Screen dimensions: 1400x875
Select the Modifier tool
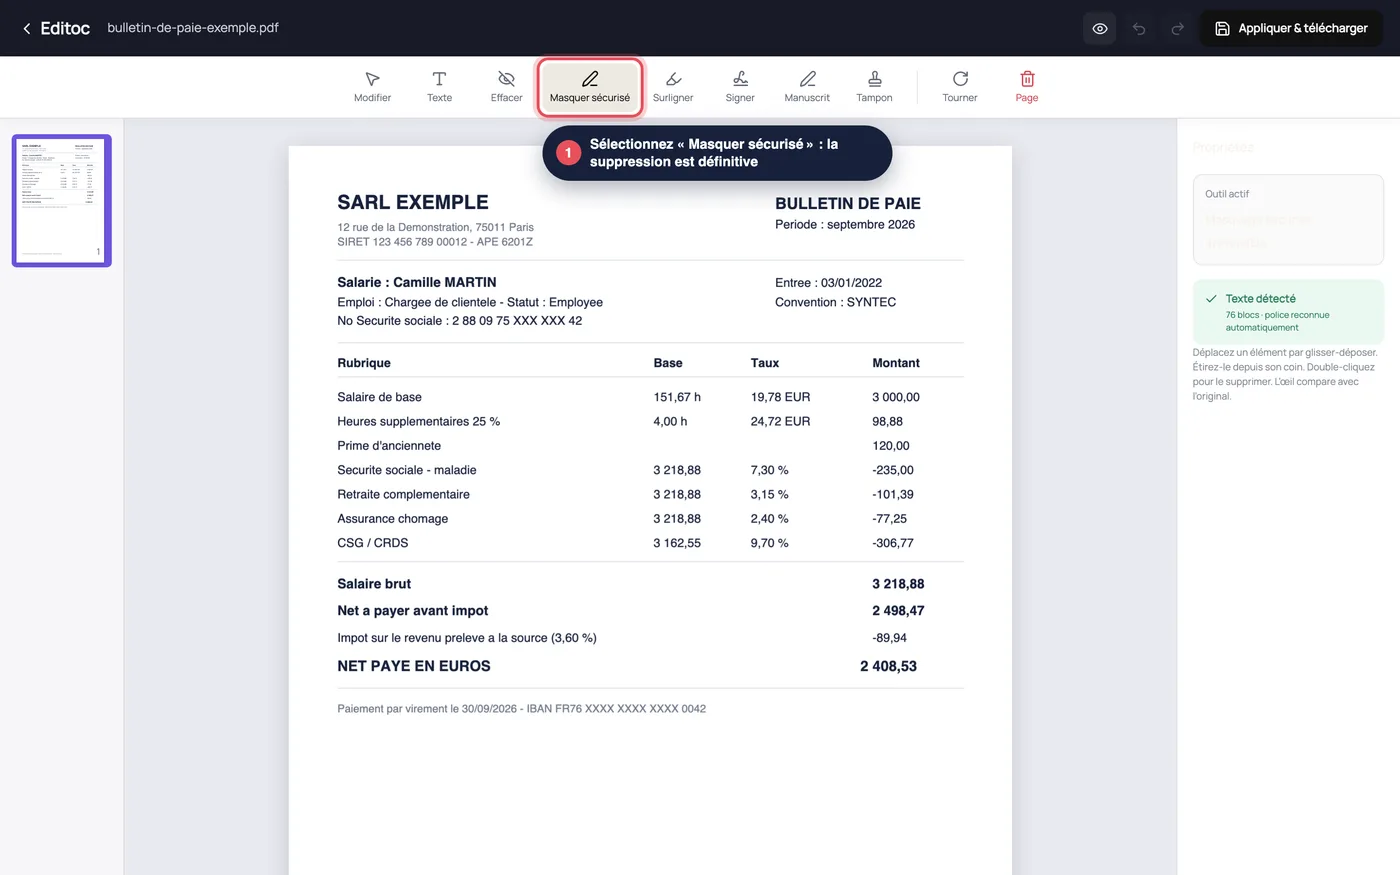tap(372, 87)
